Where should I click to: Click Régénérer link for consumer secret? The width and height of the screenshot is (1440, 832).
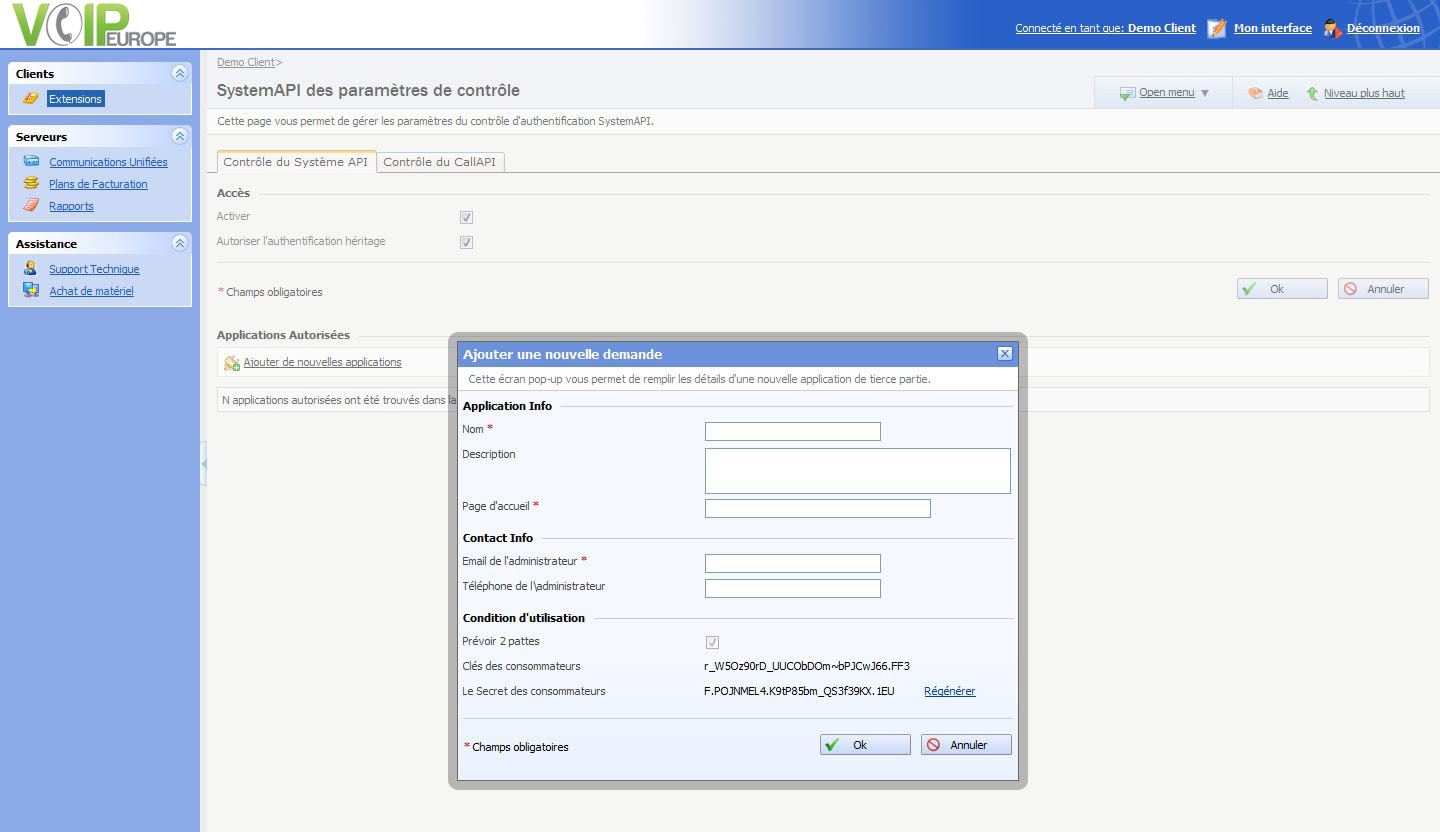949,691
